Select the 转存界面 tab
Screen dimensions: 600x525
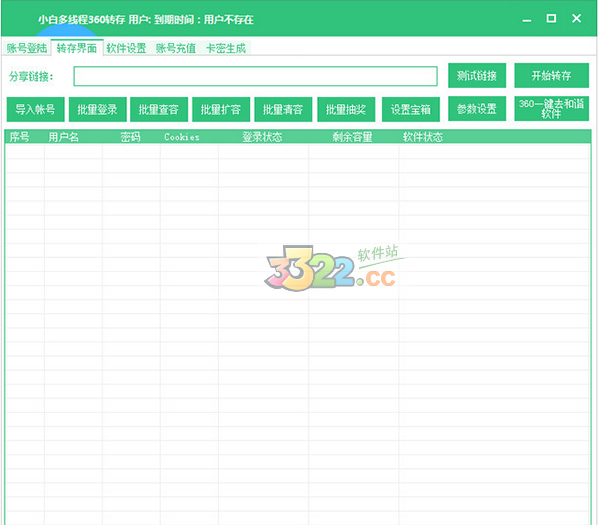(77, 48)
